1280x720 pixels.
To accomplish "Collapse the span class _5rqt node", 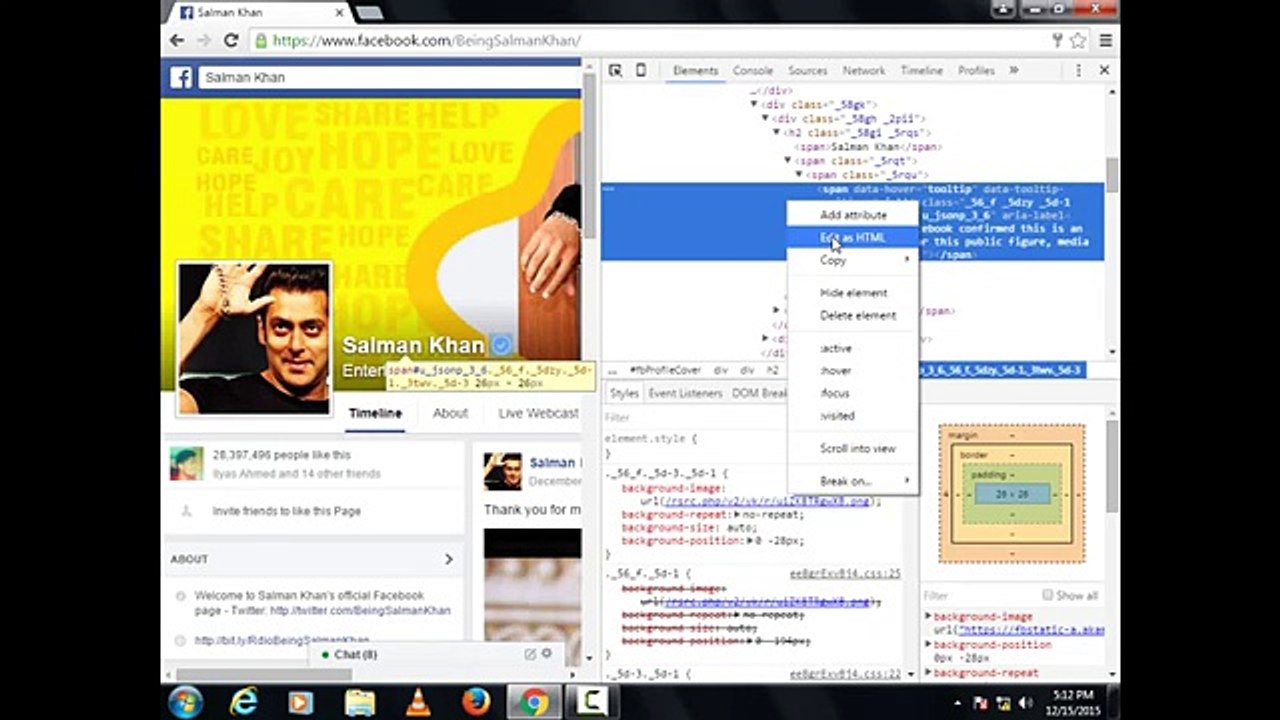I will [x=787, y=160].
